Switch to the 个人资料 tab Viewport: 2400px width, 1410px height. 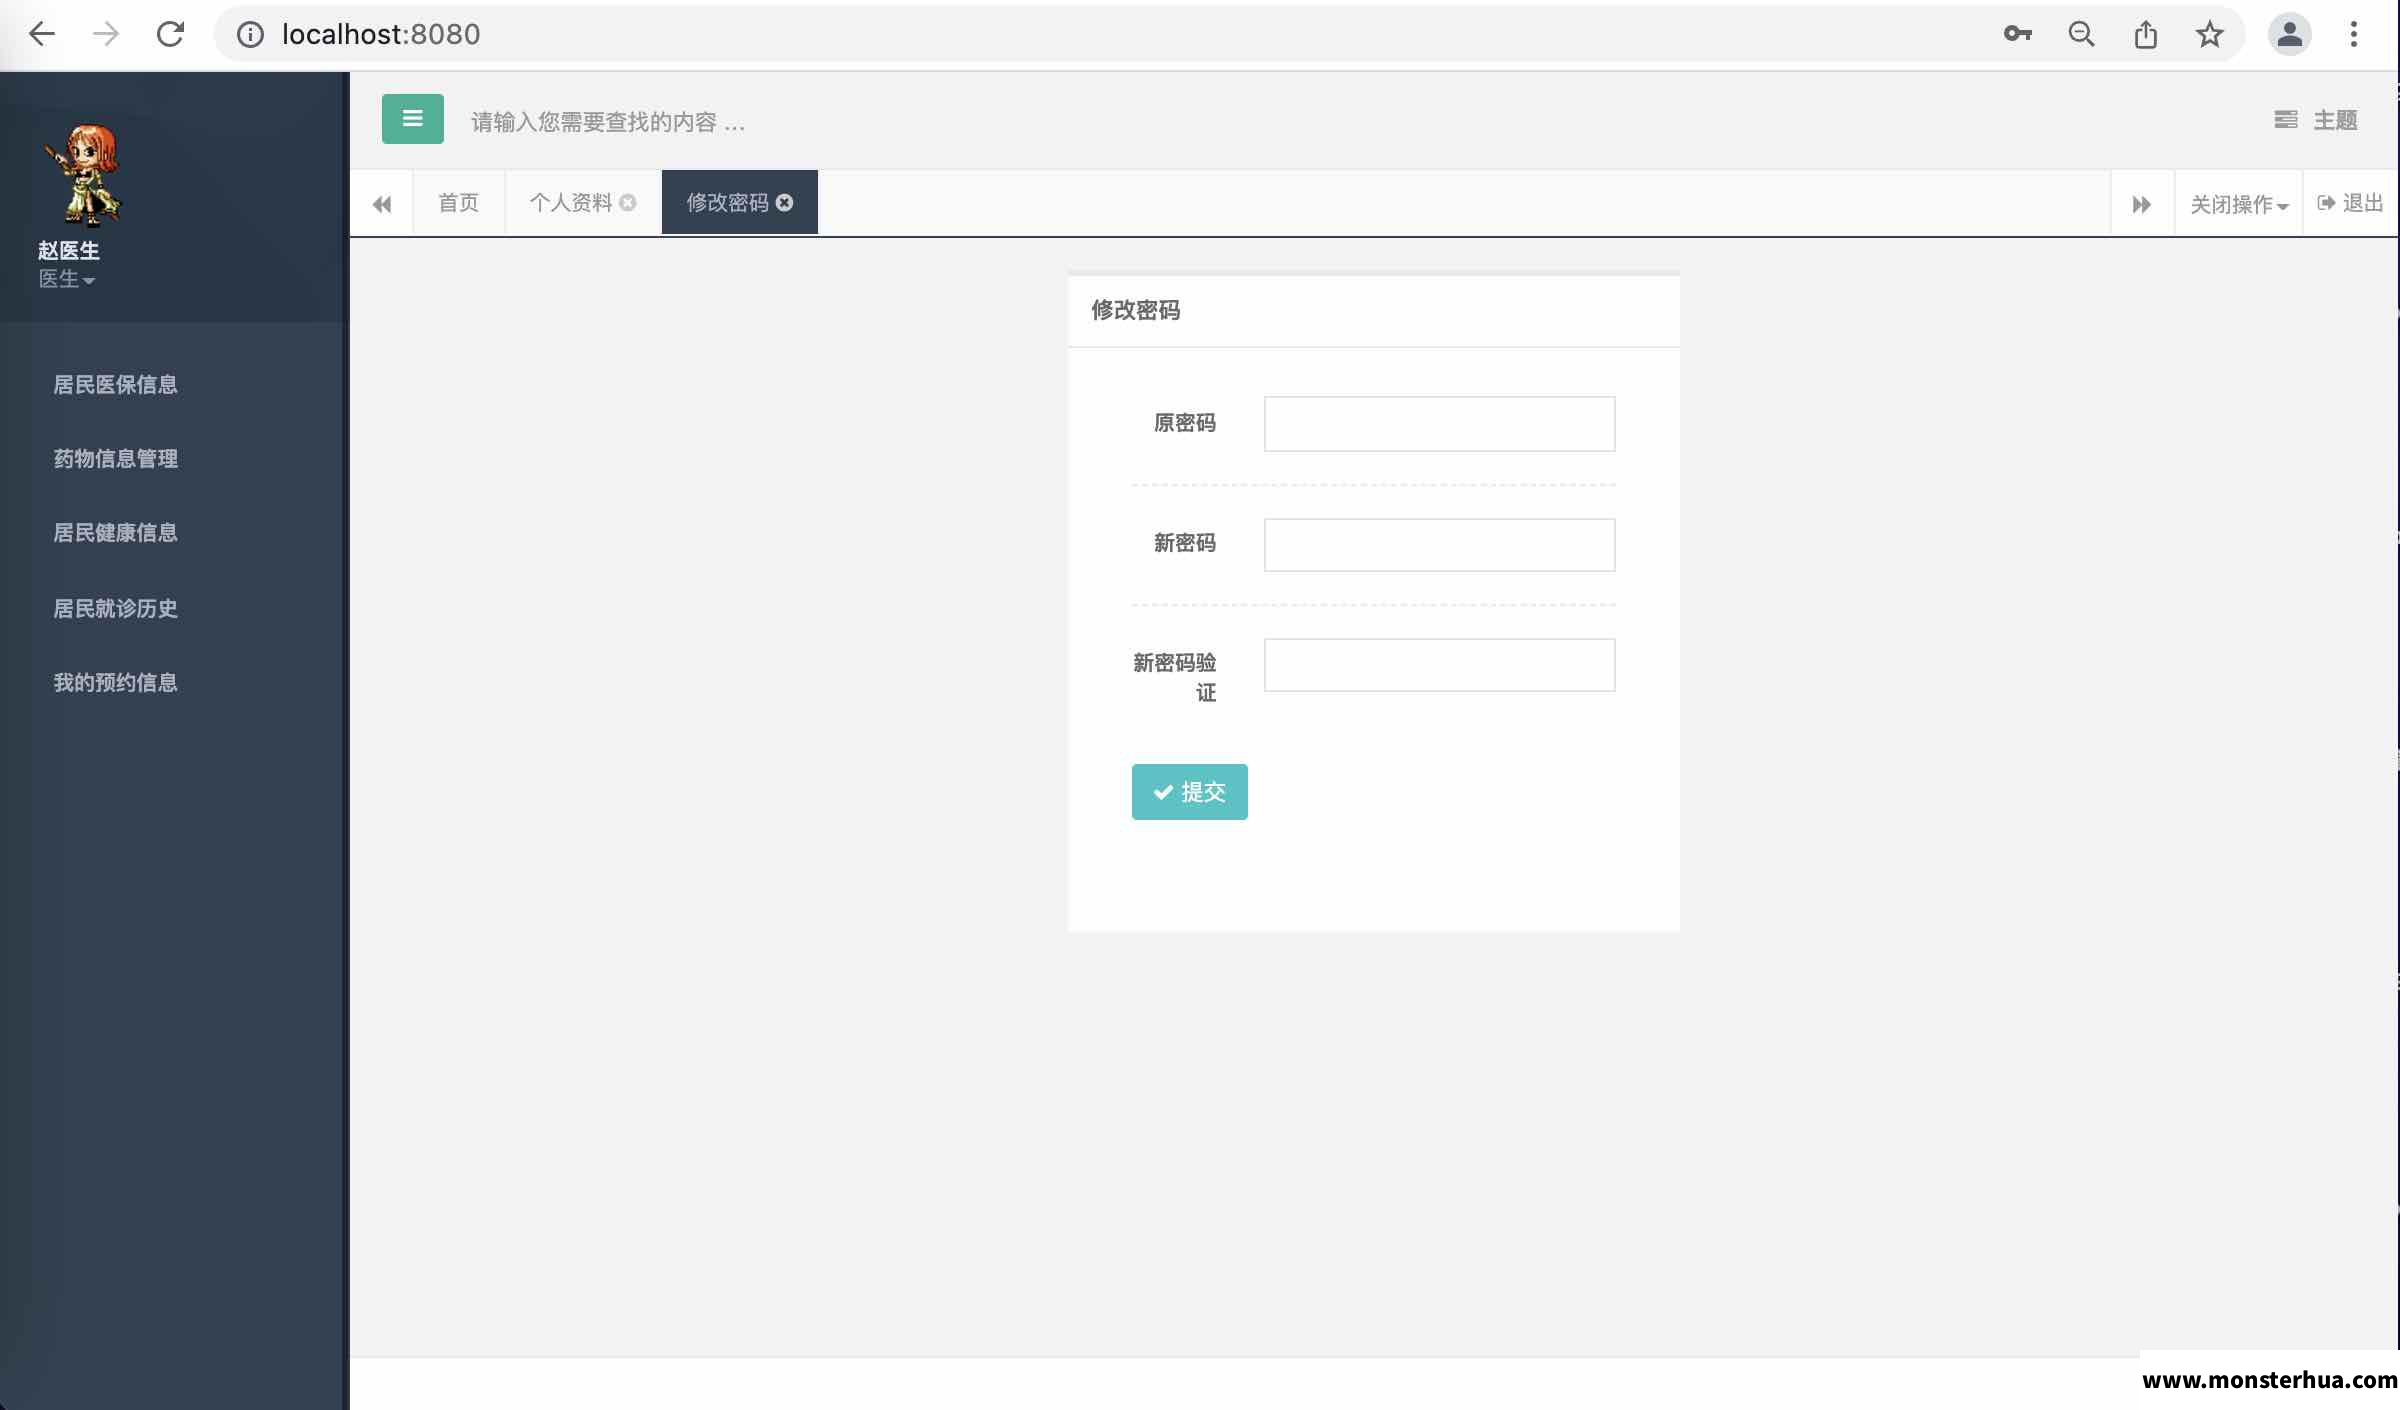click(x=571, y=203)
